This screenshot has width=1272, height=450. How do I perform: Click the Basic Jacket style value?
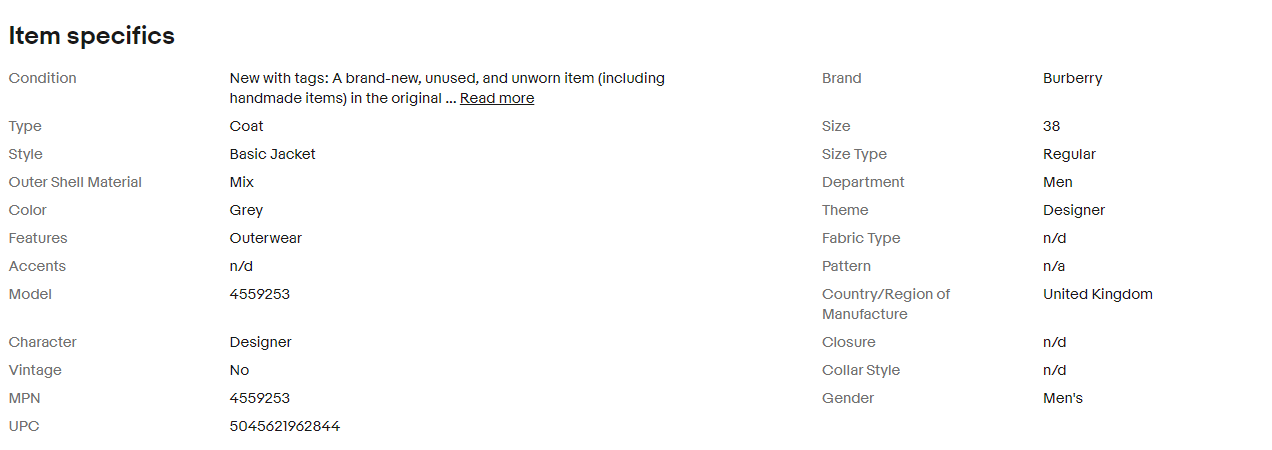273,154
